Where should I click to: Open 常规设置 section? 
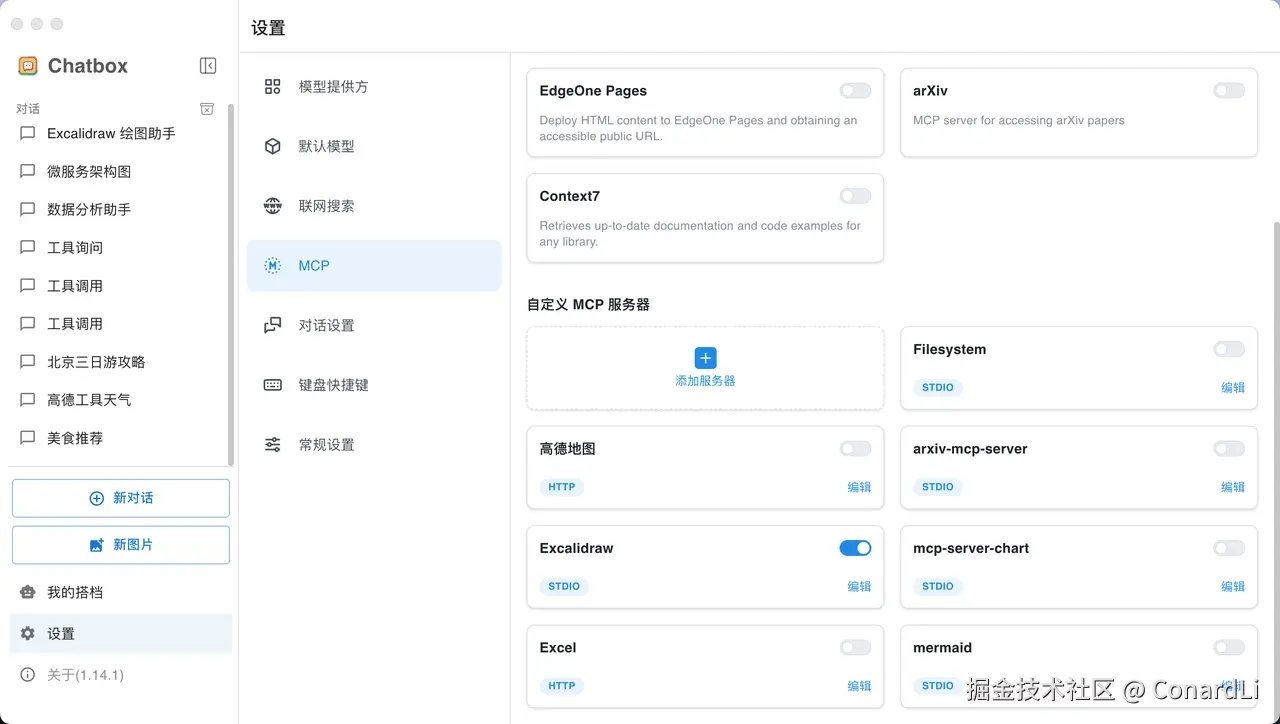[x=374, y=445]
